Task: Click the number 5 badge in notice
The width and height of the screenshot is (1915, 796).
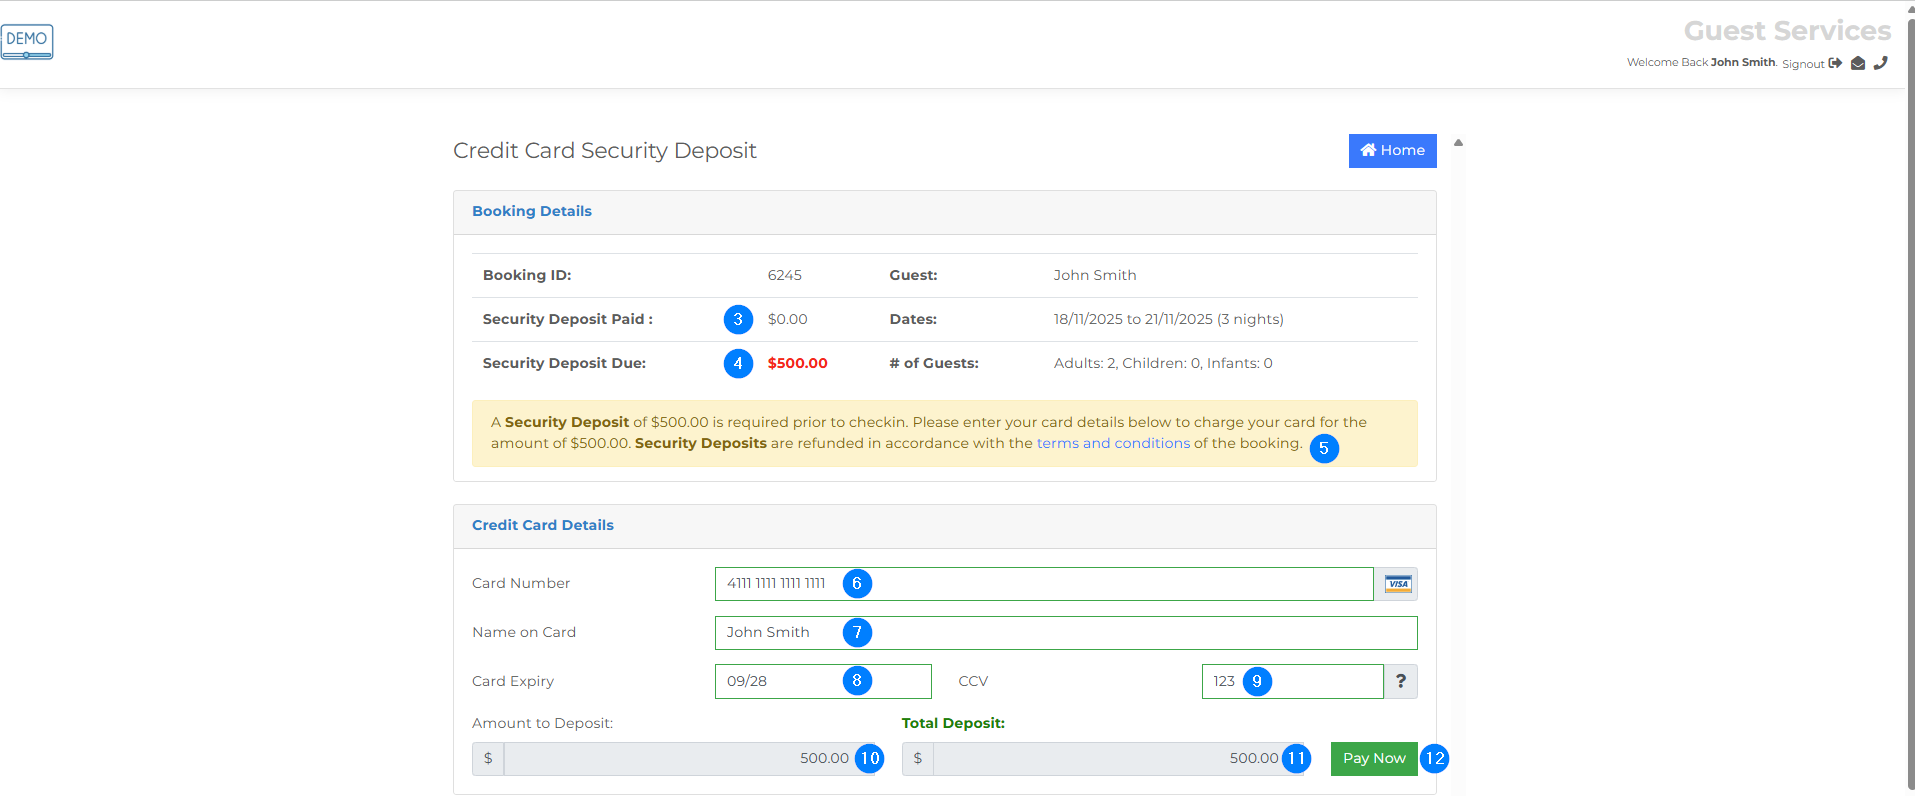Action: pyautogui.click(x=1324, y=449)
